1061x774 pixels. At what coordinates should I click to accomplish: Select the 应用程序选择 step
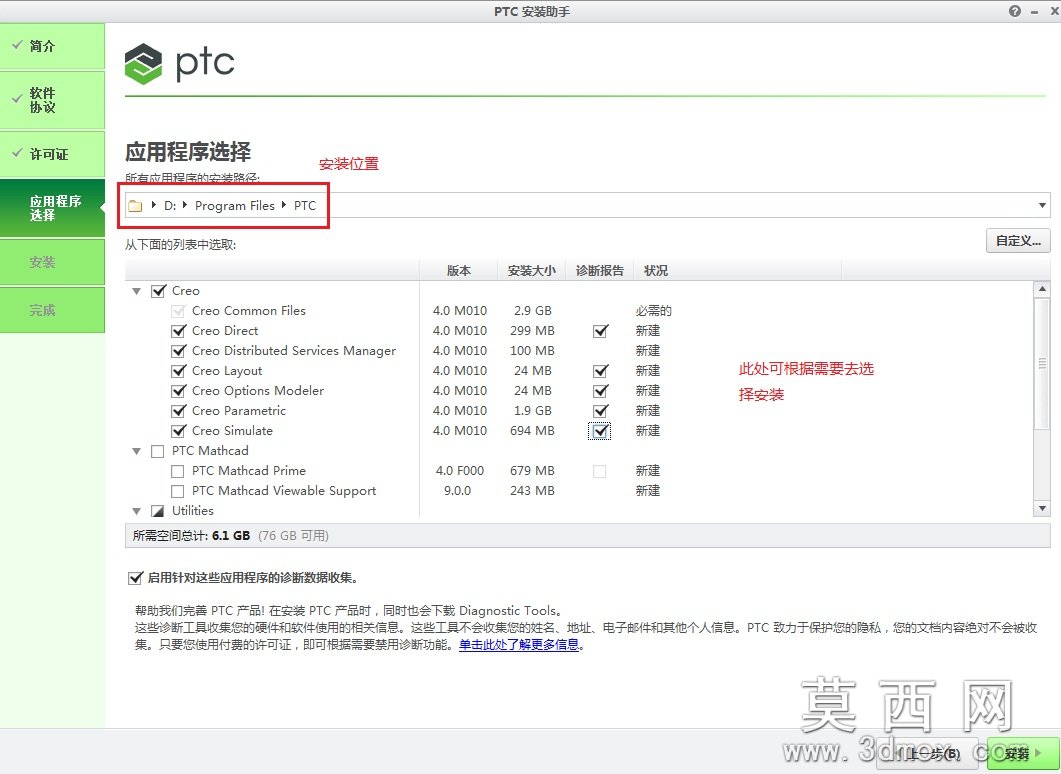[x=52, y=208]
